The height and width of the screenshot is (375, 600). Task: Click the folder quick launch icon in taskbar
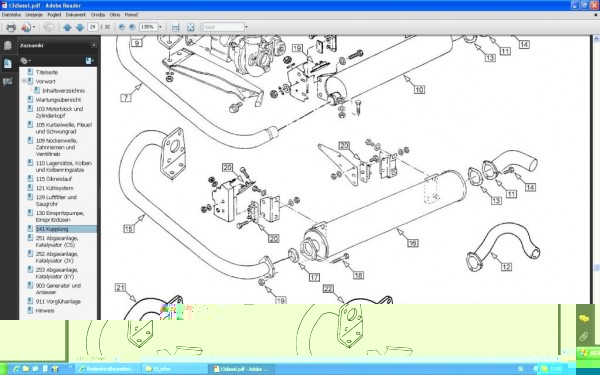point(26,369)
